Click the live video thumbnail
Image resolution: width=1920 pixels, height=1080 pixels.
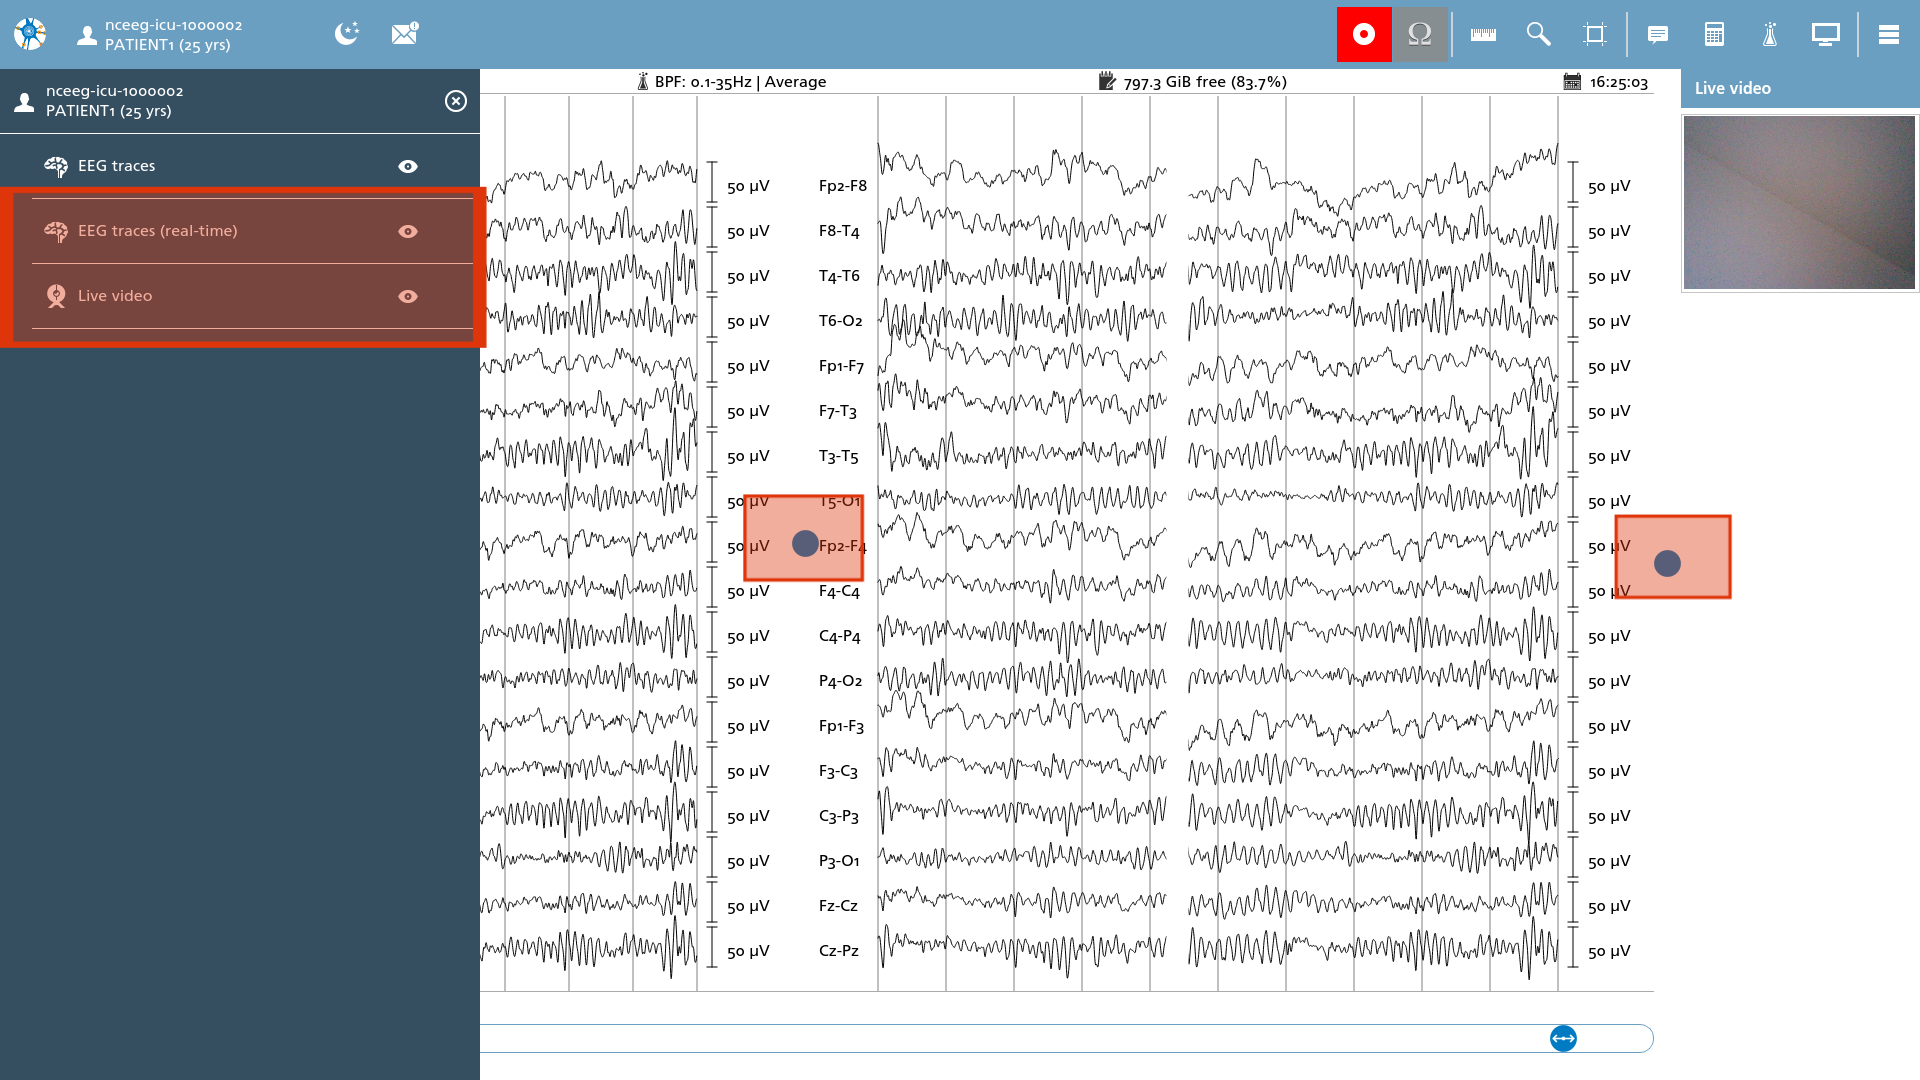click(1799, 202)
